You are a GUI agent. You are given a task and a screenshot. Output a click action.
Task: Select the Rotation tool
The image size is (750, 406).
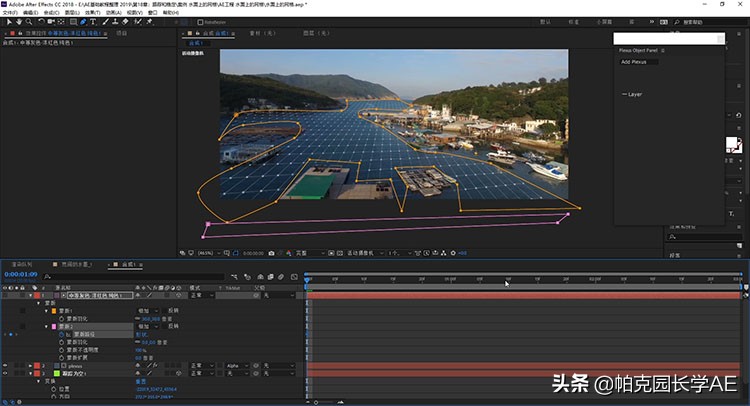(x=39, y=21)
